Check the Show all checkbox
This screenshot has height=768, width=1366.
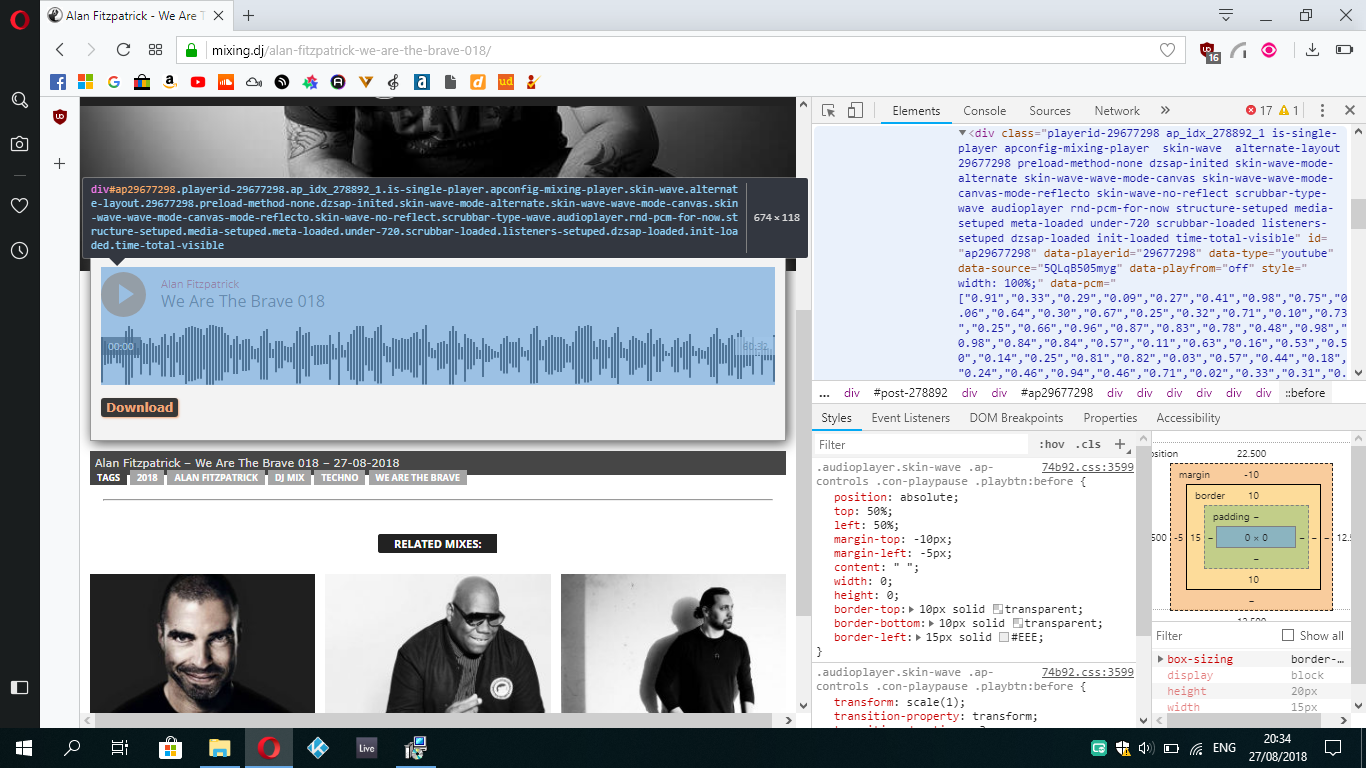1288,635
